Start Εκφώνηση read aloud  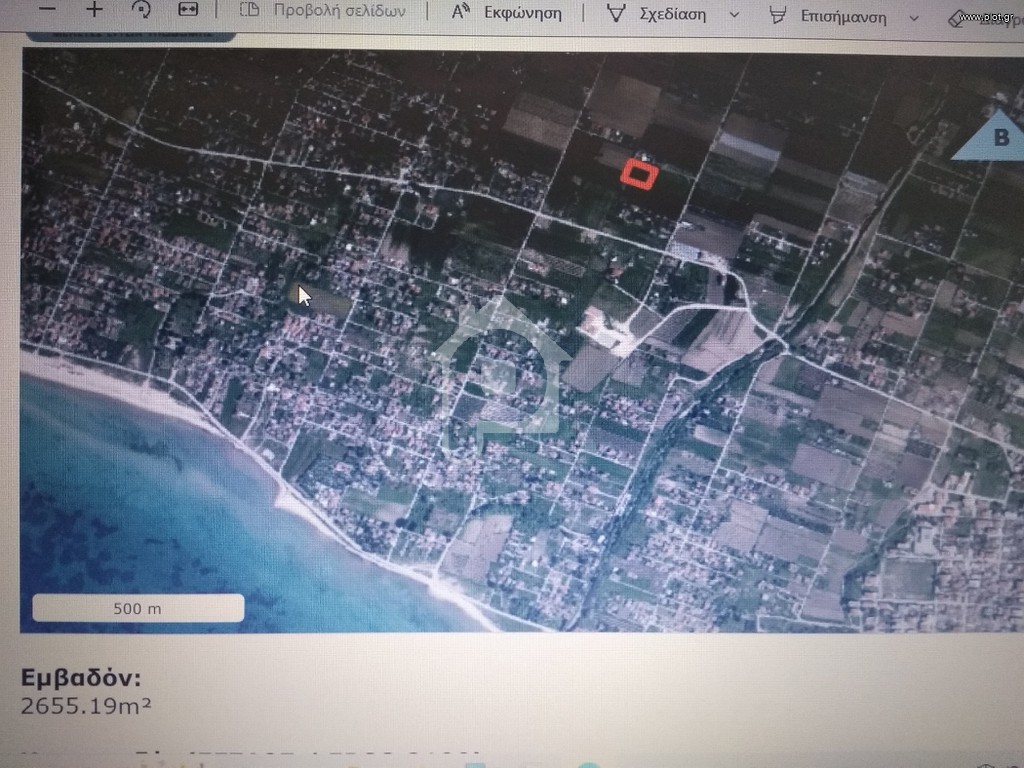click(x=507, y=12)
